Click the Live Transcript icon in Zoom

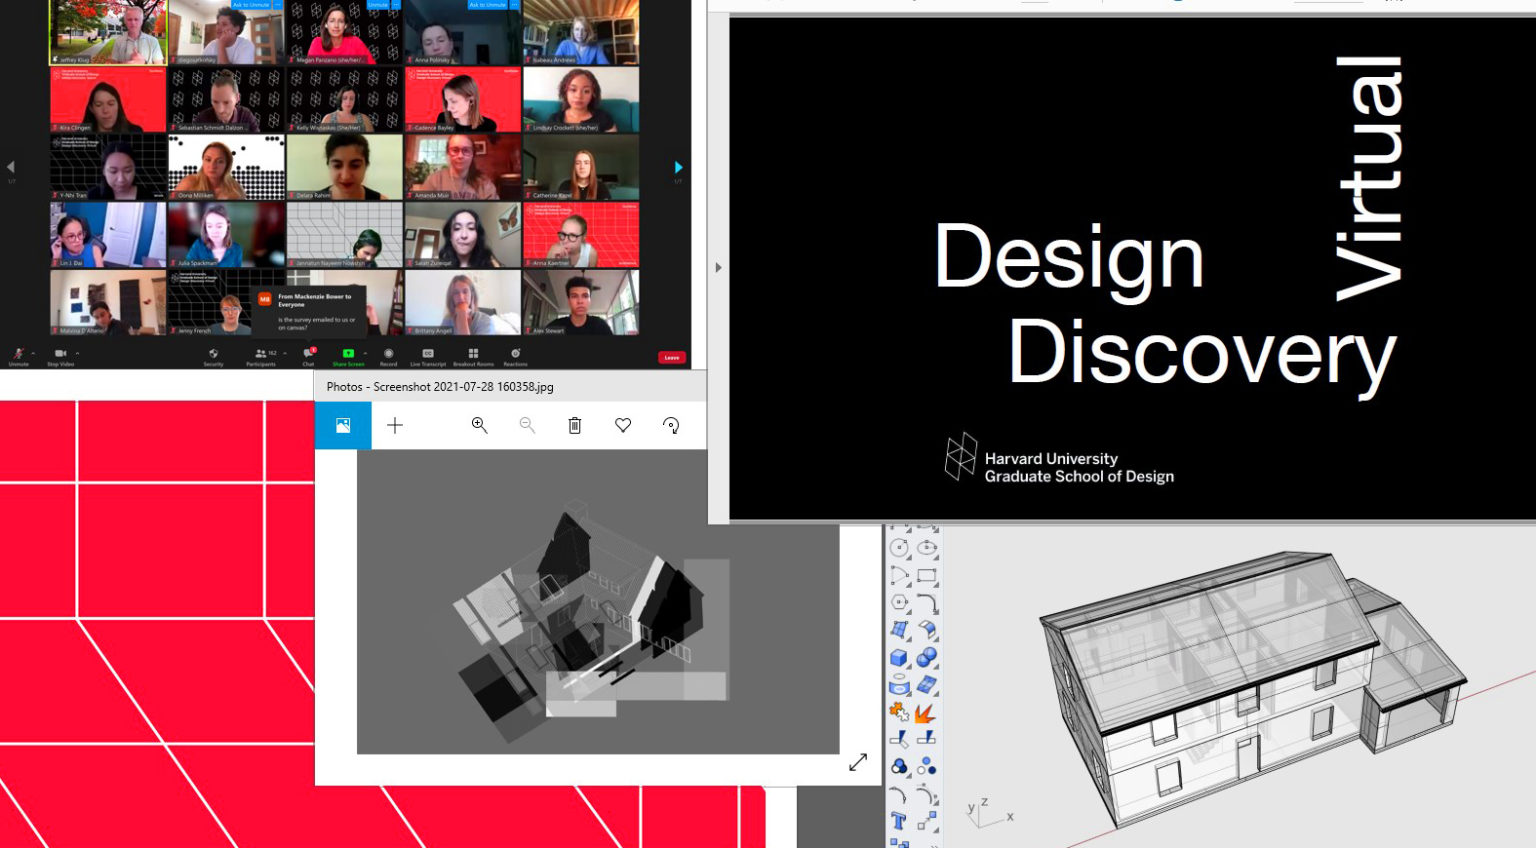click(427, 353)
